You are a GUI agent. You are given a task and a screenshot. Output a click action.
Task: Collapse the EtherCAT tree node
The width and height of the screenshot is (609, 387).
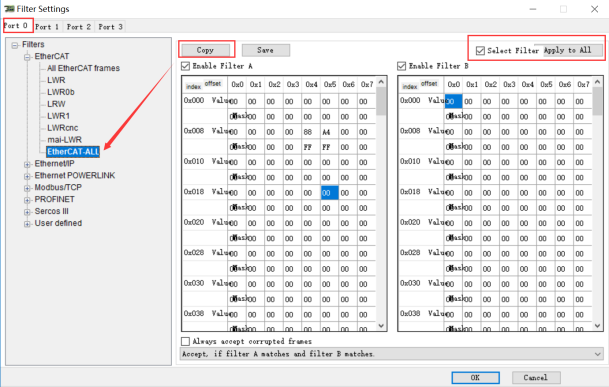tap(27, 57)
